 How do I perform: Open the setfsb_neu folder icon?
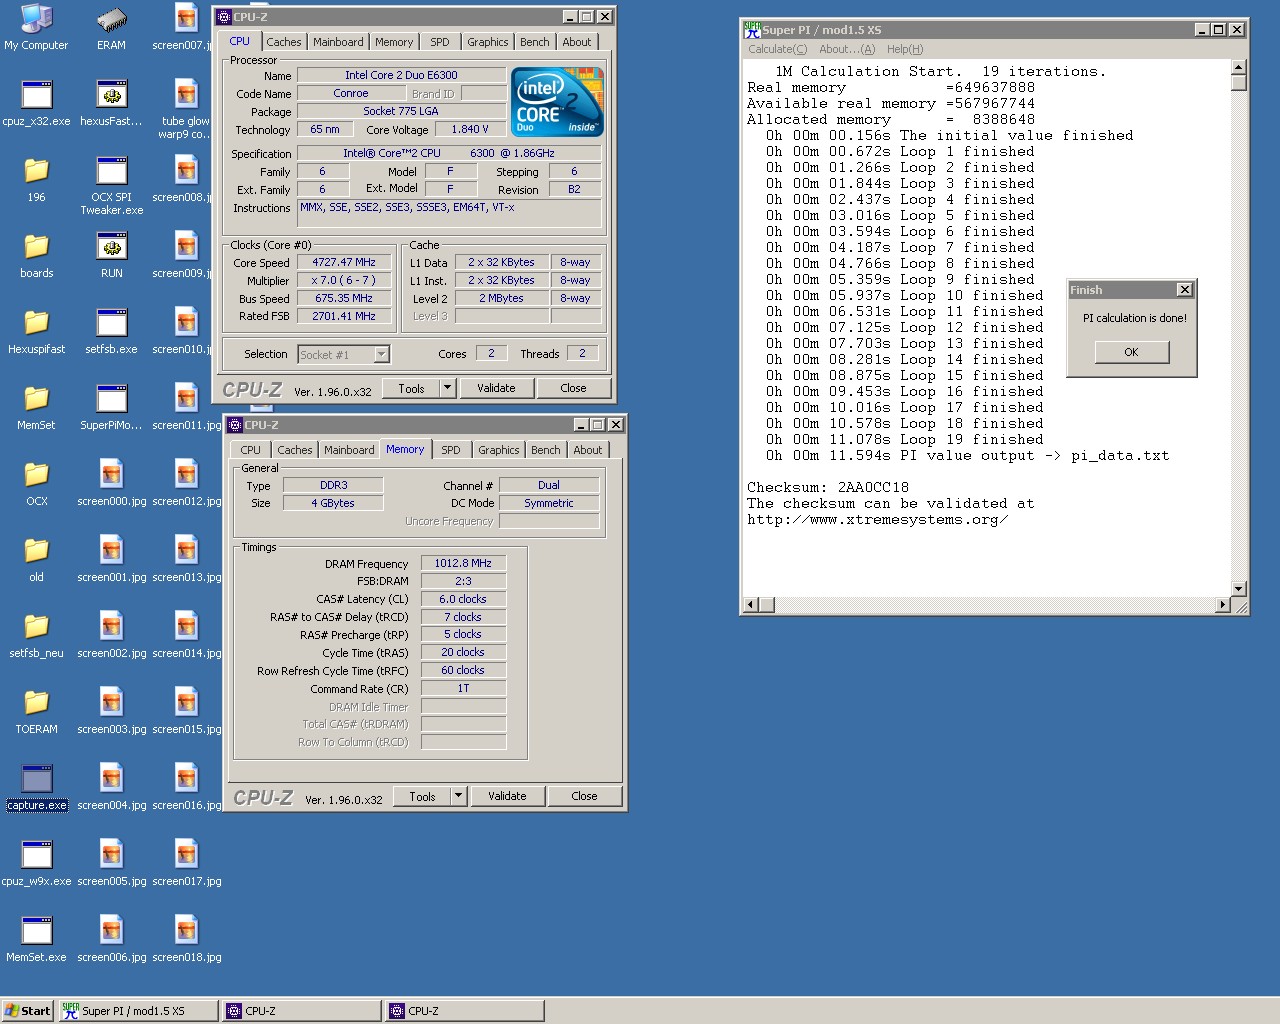click(x=36, y=635)
